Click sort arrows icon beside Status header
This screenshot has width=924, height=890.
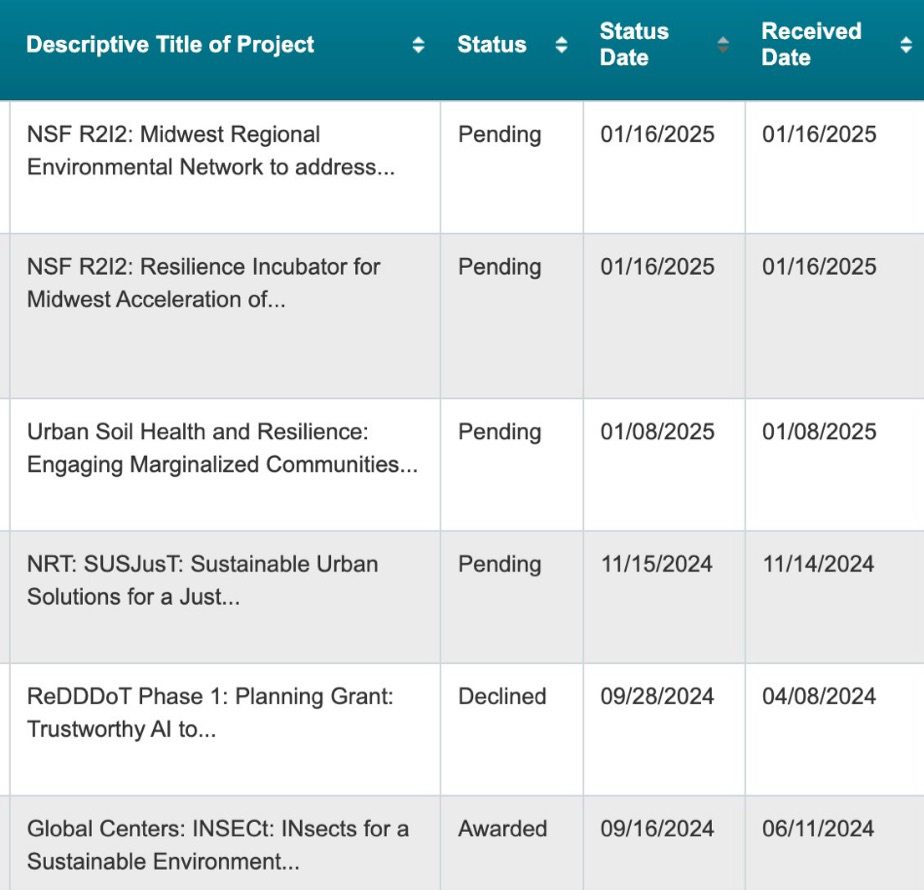click(561, 45)
